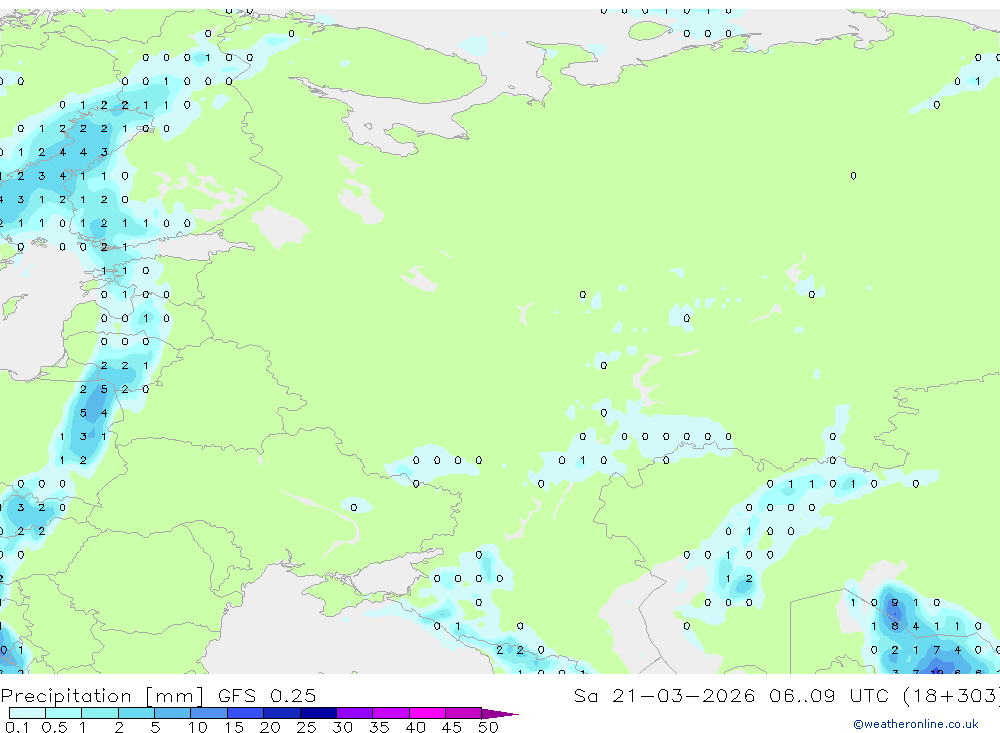
Task: Click legend label '20'
Action: (x=270, y=727)
